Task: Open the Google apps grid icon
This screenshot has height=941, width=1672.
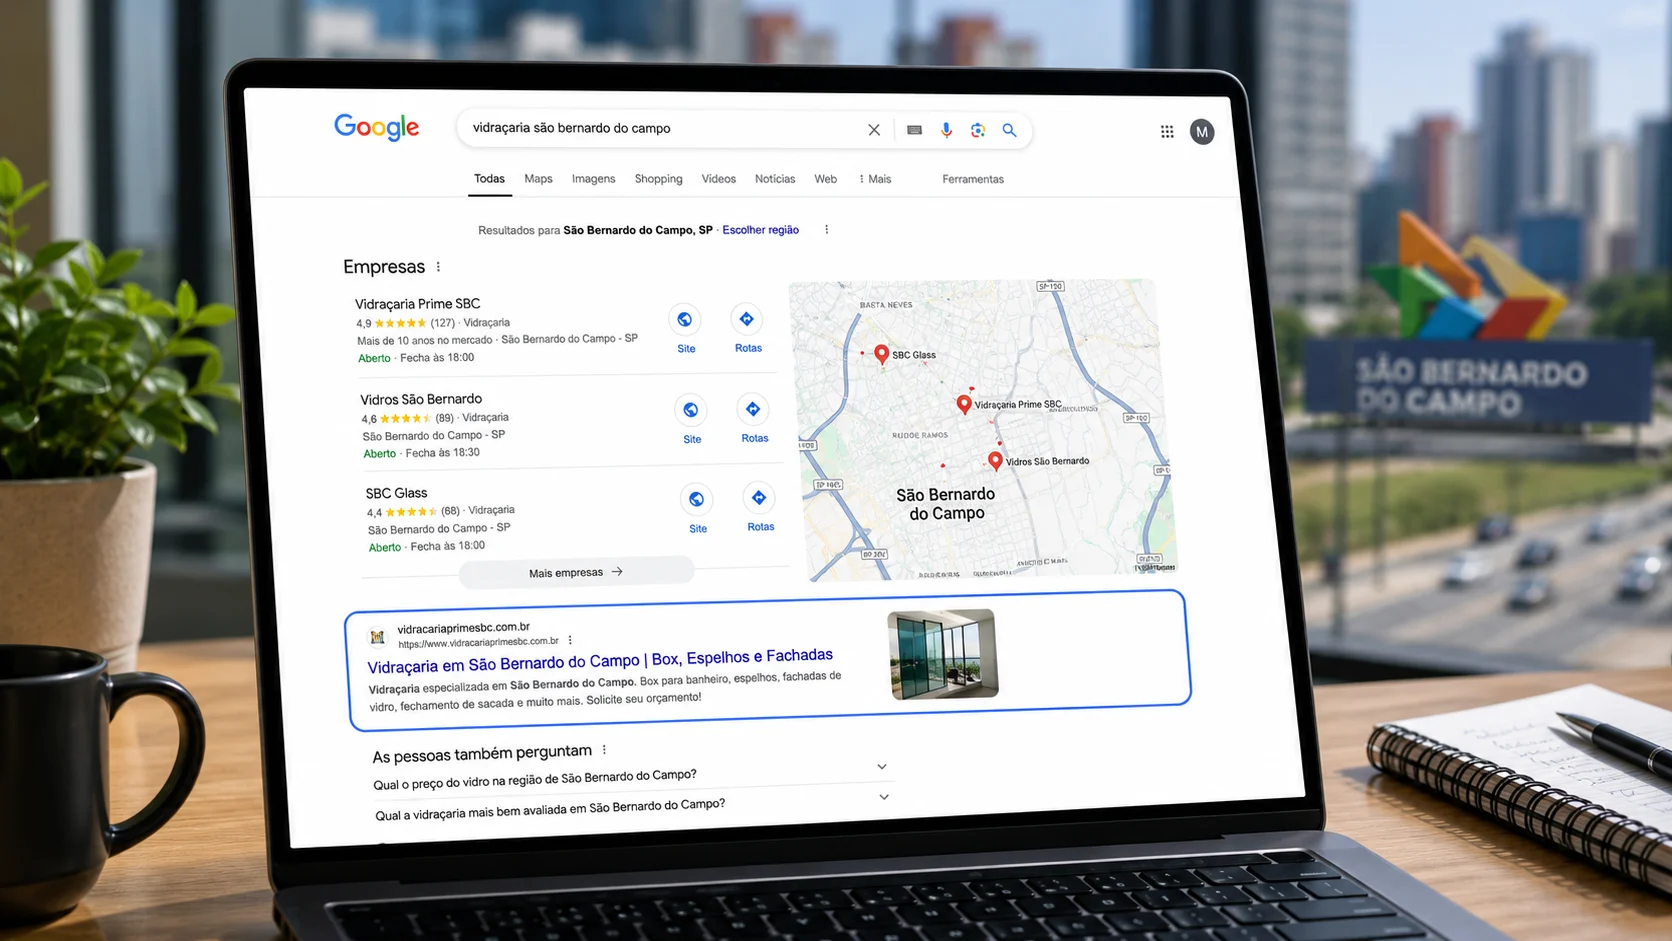Action: (1167, 132)
